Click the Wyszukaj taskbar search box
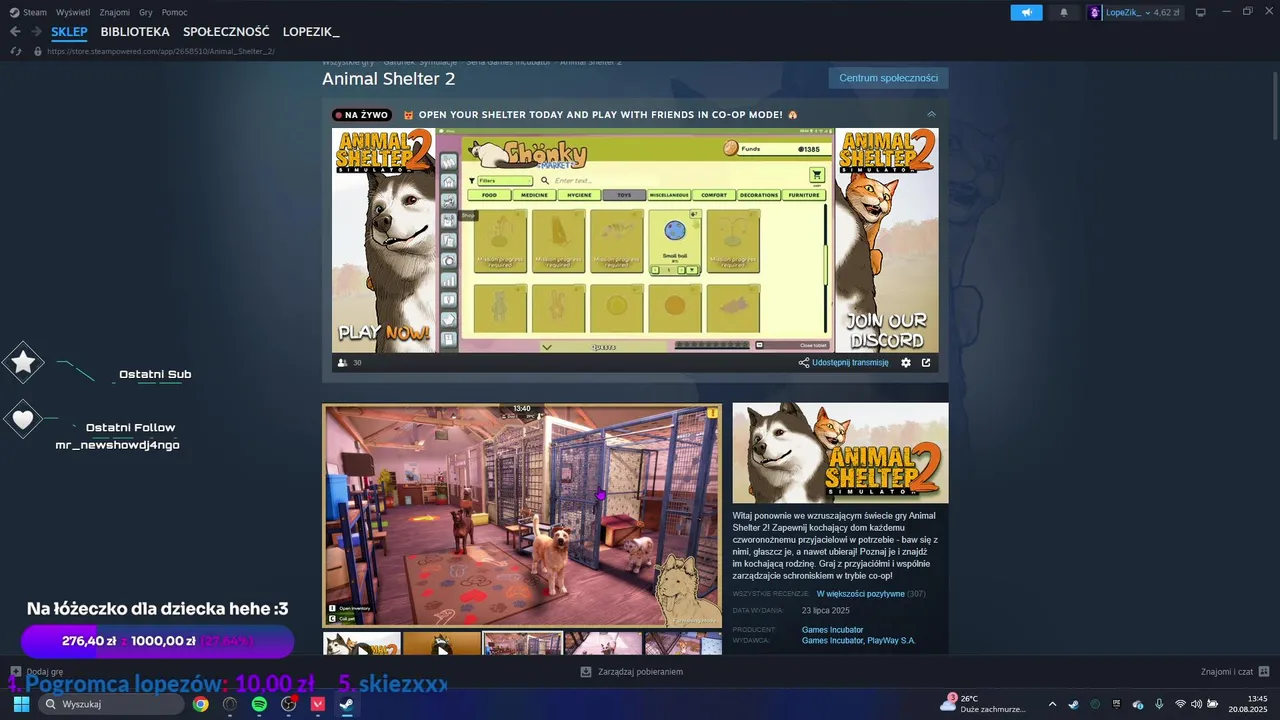The height and width of the screenshot is (720, 1280). [x=111, y=704]
